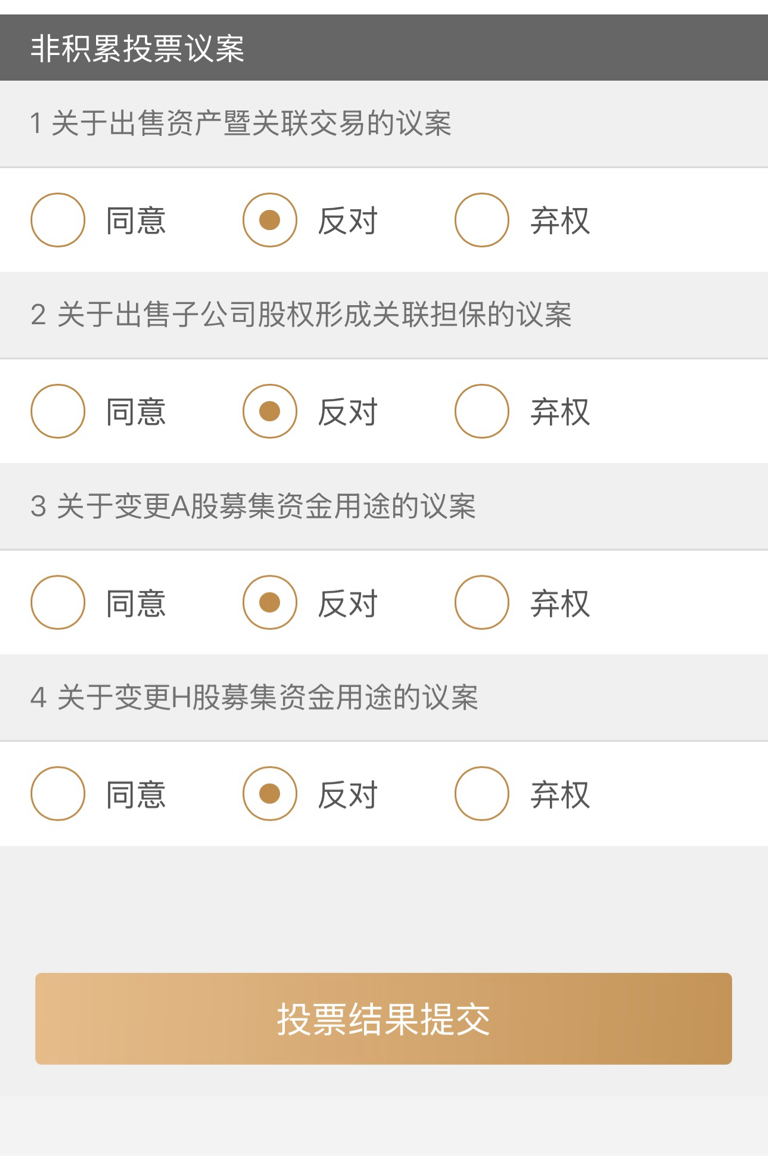
Task: Pick 弃权 for proposal 3 变更A股募集资金用途
Action: click(x=482, y=602)
